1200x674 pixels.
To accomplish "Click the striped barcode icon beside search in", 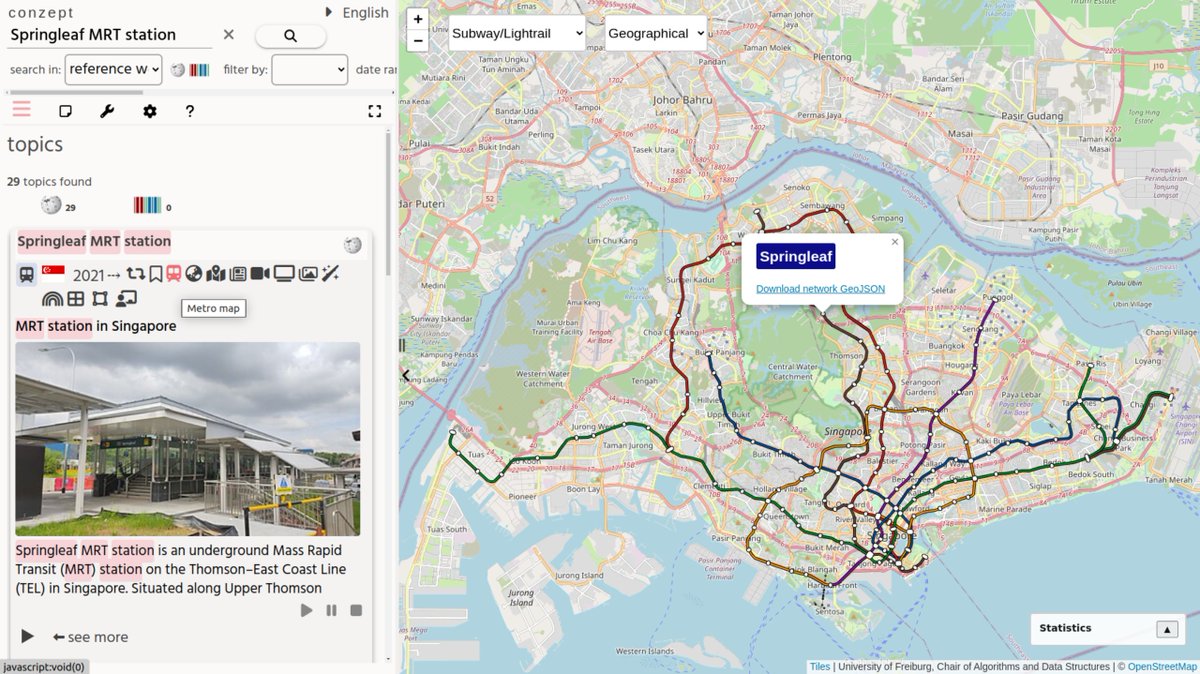I will point(200,70).
